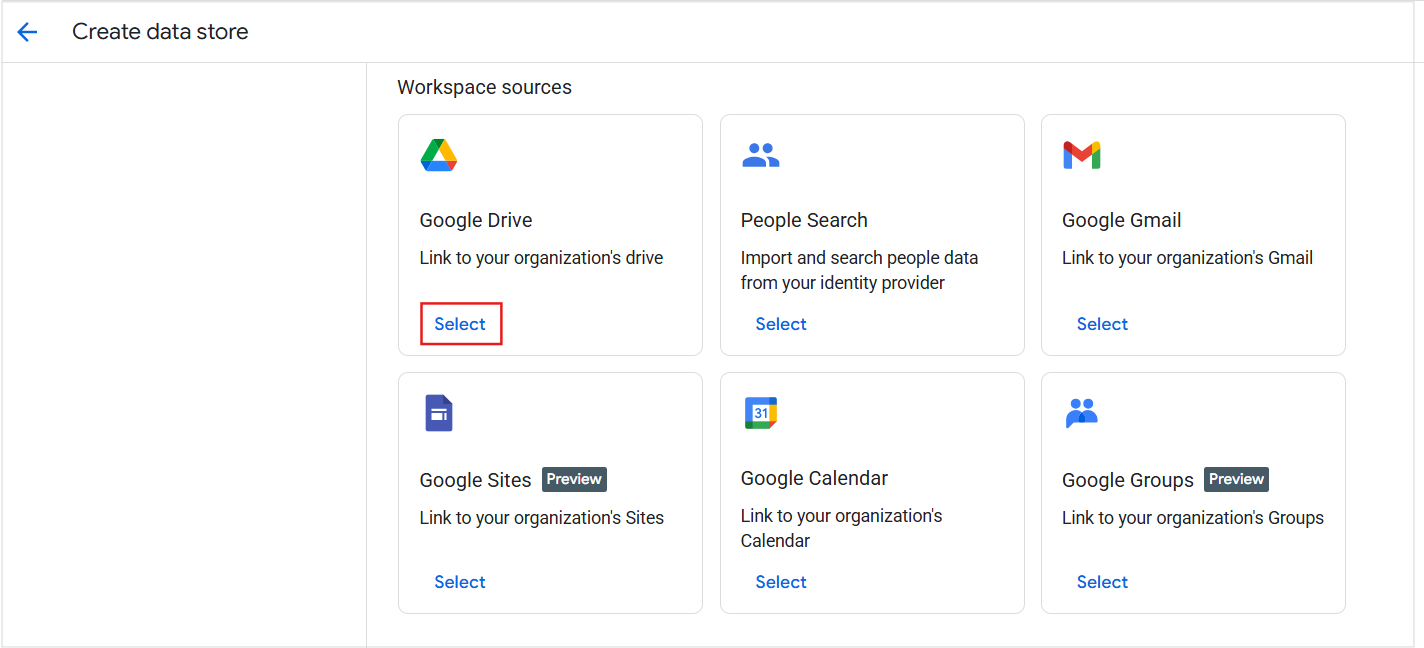Select the Google Drive data source

pyautogui.click(x=460, y=323)
